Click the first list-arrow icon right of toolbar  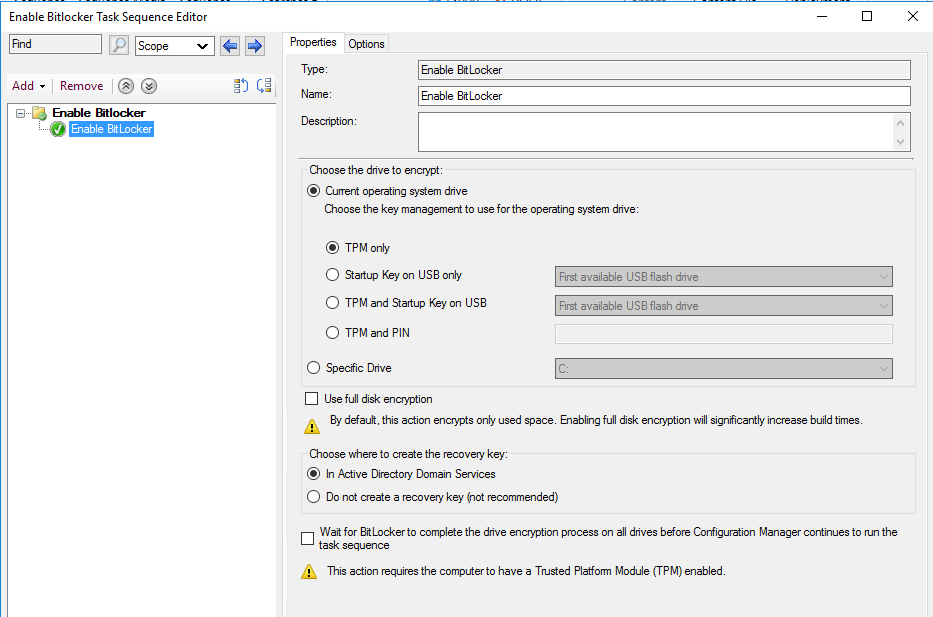click(x=241, y=86)
